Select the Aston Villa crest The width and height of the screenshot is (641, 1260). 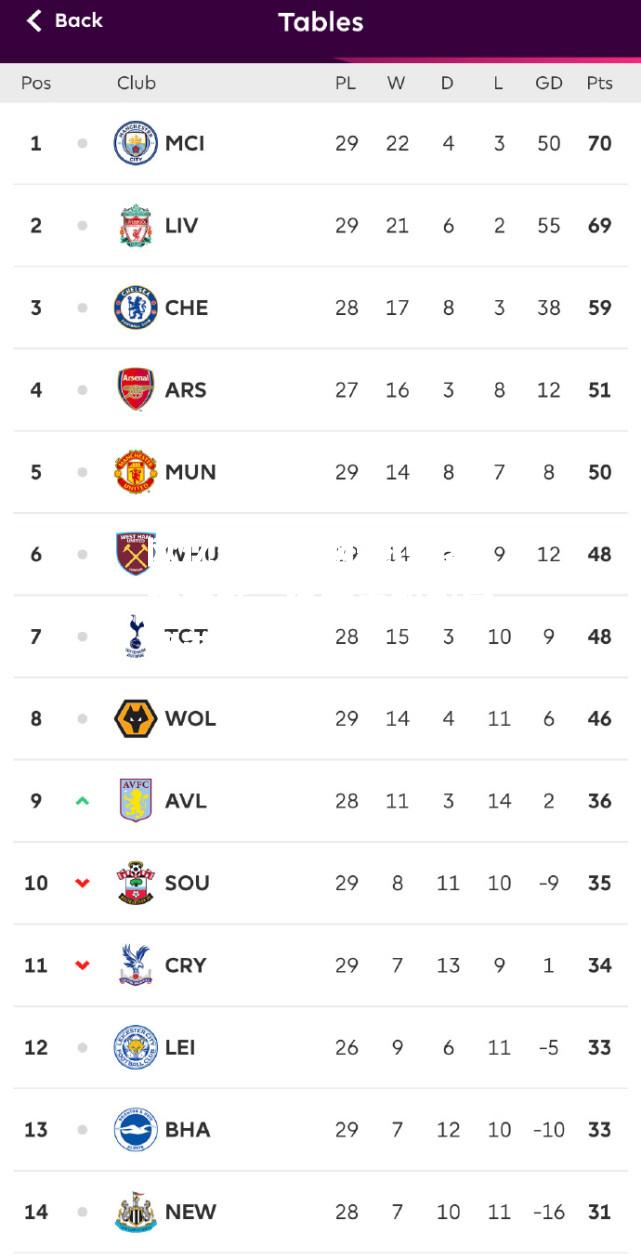(135, 801)
